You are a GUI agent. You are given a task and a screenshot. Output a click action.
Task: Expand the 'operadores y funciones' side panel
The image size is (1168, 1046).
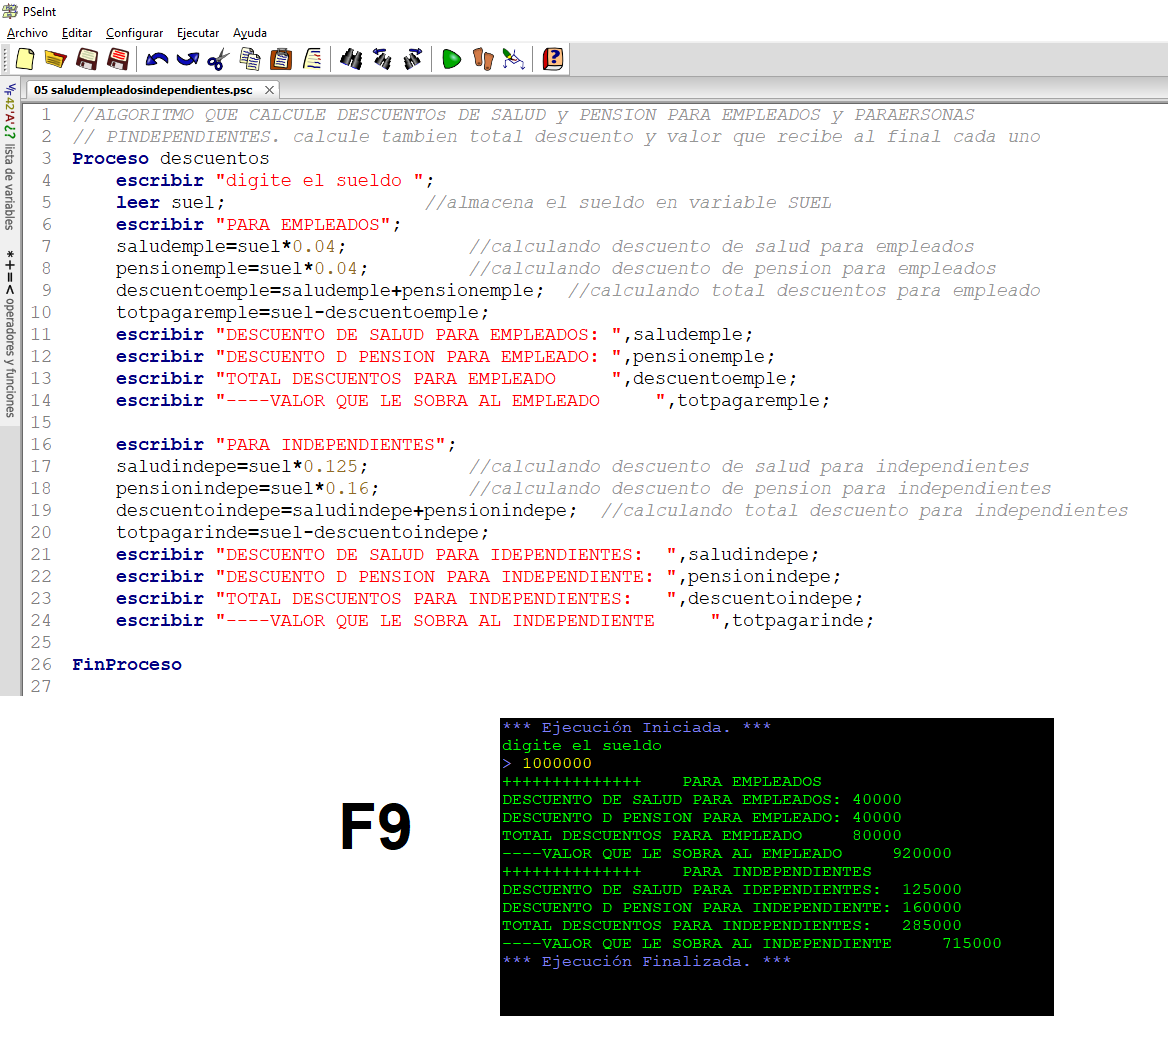pos(10,335)
